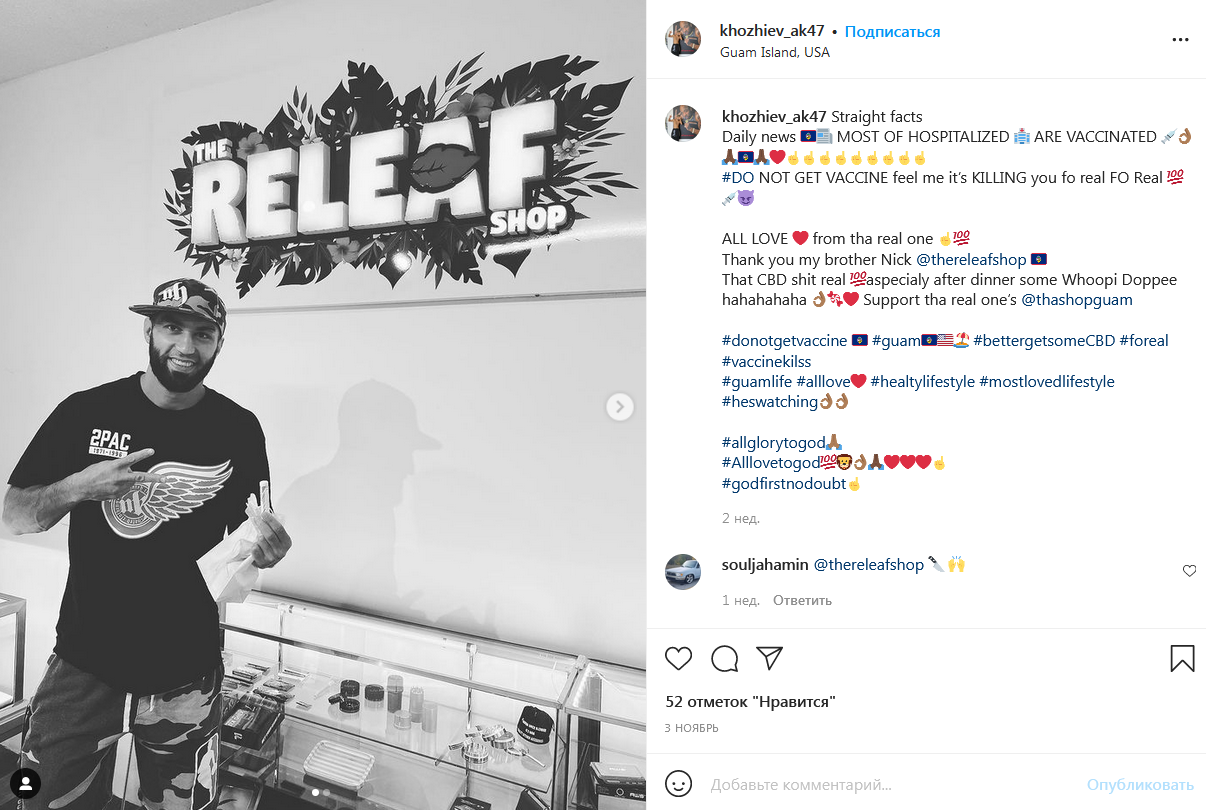This screenshot has height=810, width=1206.
Task: Like souljahamin's comment with small heart
Action: (x=1189, y=571)
